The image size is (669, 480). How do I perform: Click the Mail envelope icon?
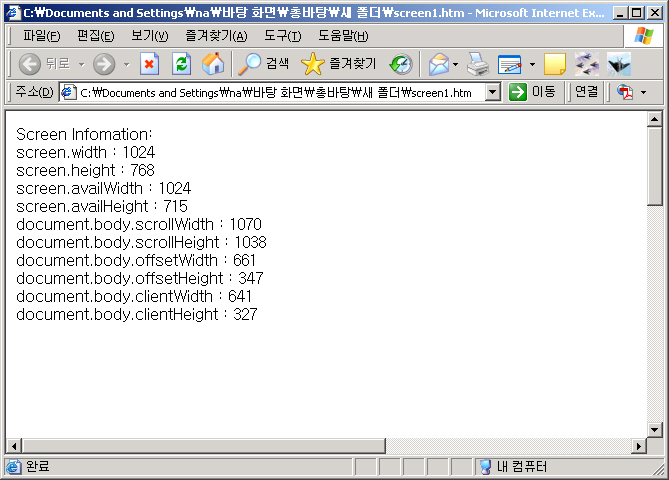coord(439,64)
